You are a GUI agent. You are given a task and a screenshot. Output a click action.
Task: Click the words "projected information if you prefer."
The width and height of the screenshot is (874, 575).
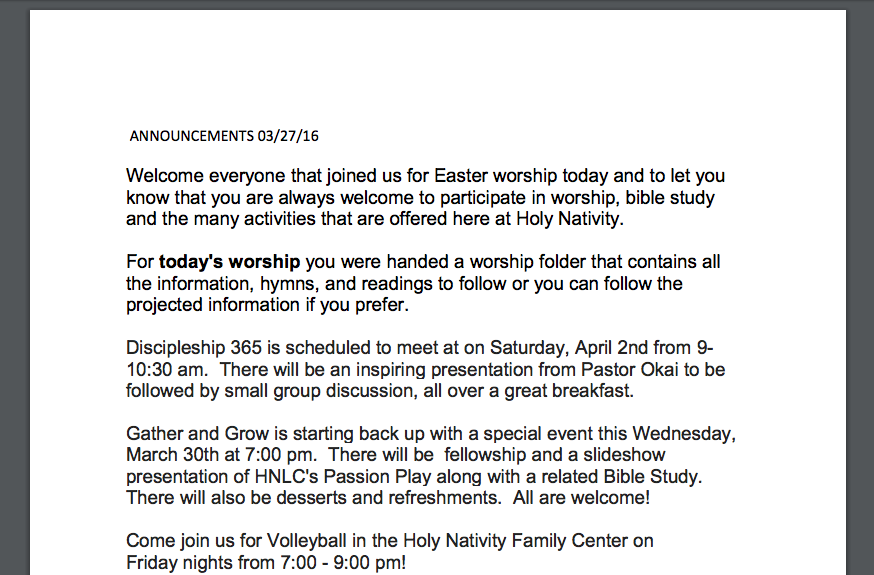pos(269,305)
